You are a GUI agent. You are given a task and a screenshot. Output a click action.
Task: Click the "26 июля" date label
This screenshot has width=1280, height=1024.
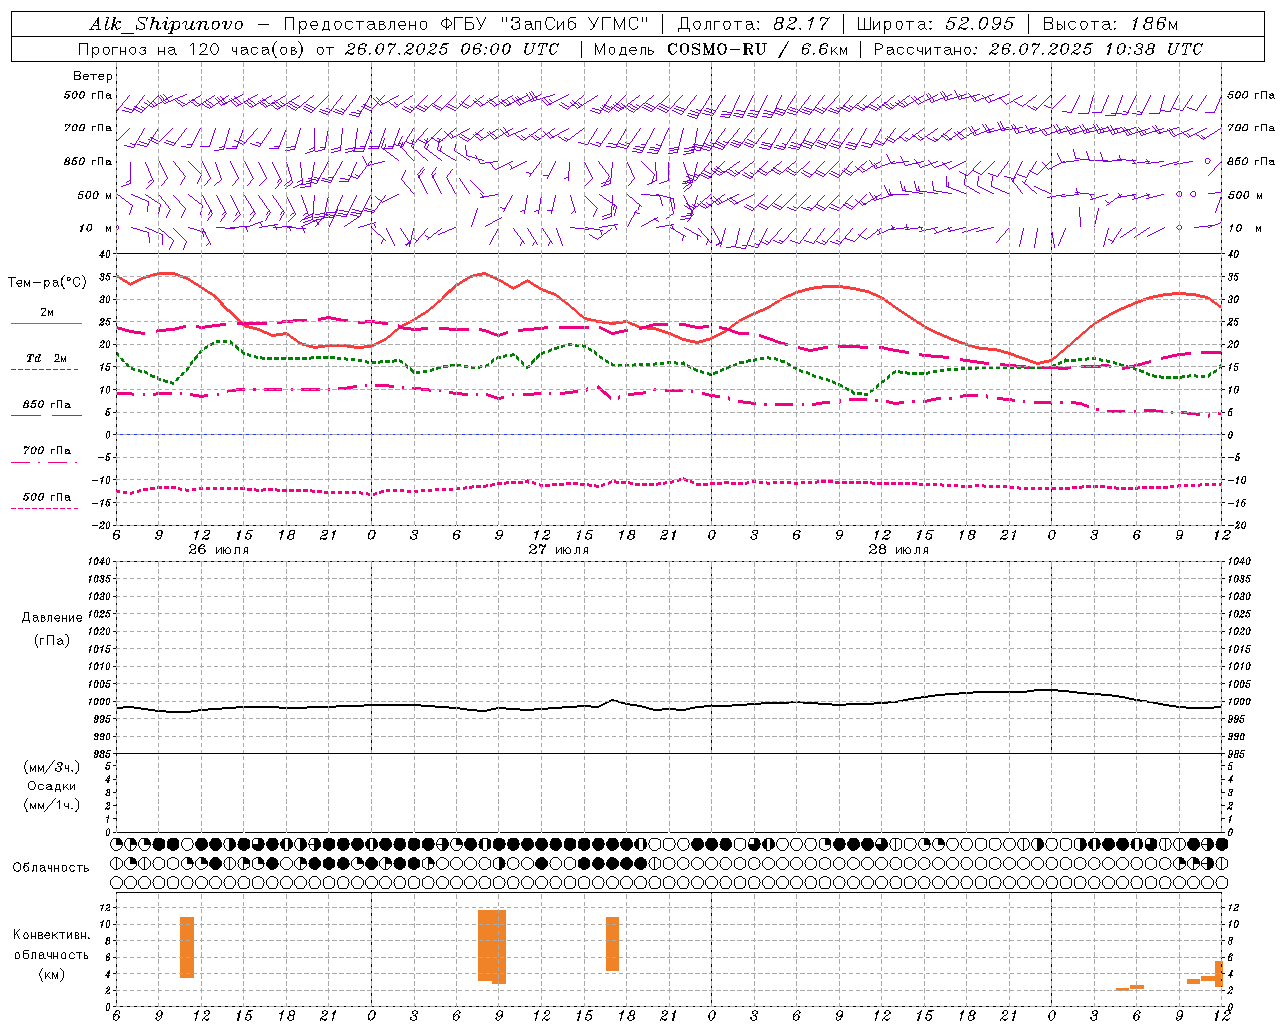coord(219,549)
